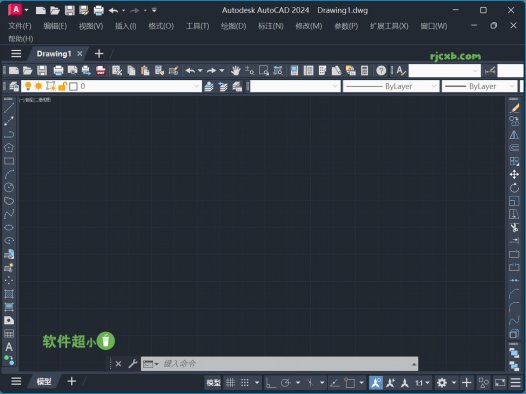Expand the redo history dropdown arrow
This screenshot has height=394, width=526.
(222, 70)
